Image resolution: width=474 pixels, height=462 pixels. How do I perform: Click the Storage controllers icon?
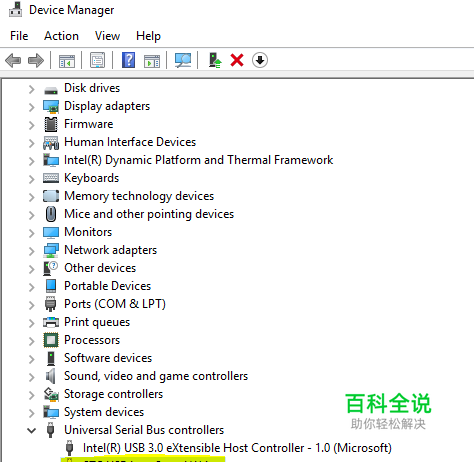(51, 394)
